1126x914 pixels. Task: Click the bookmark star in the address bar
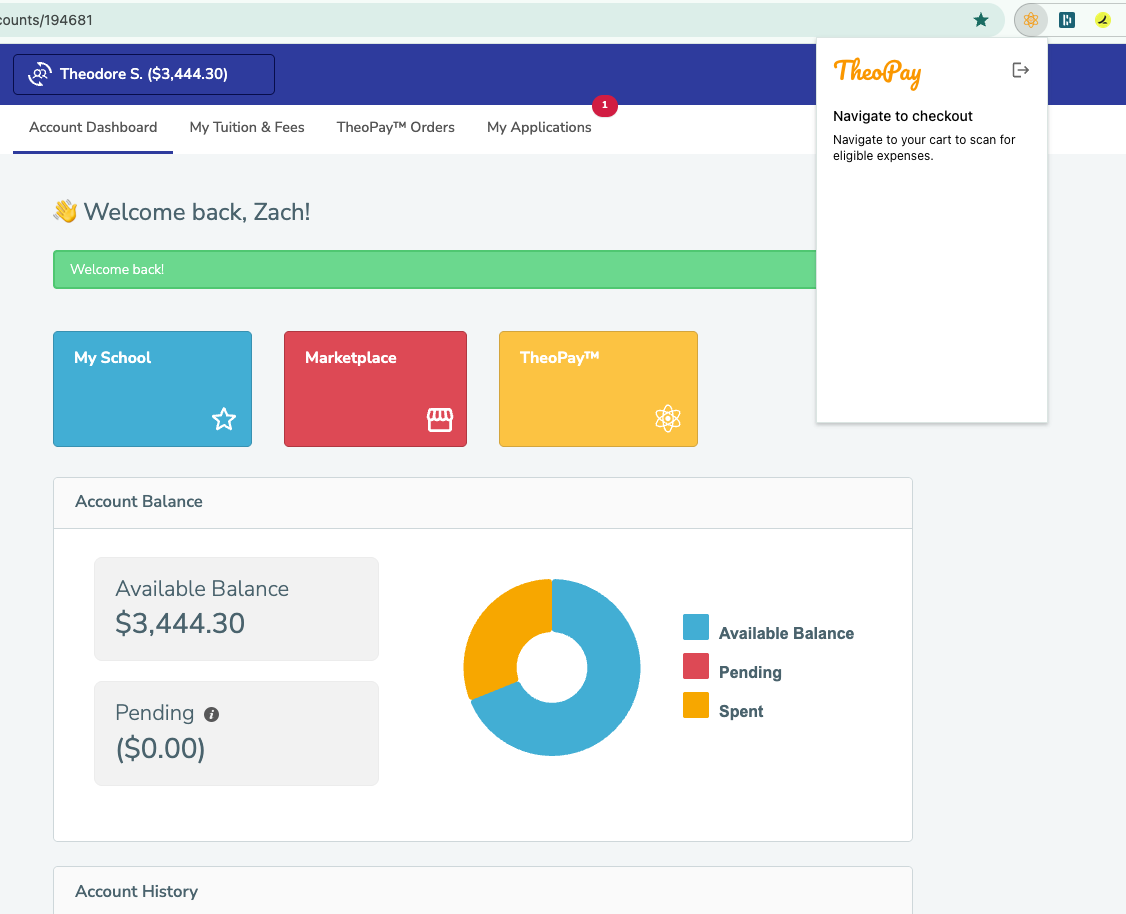tap(980, 20)
